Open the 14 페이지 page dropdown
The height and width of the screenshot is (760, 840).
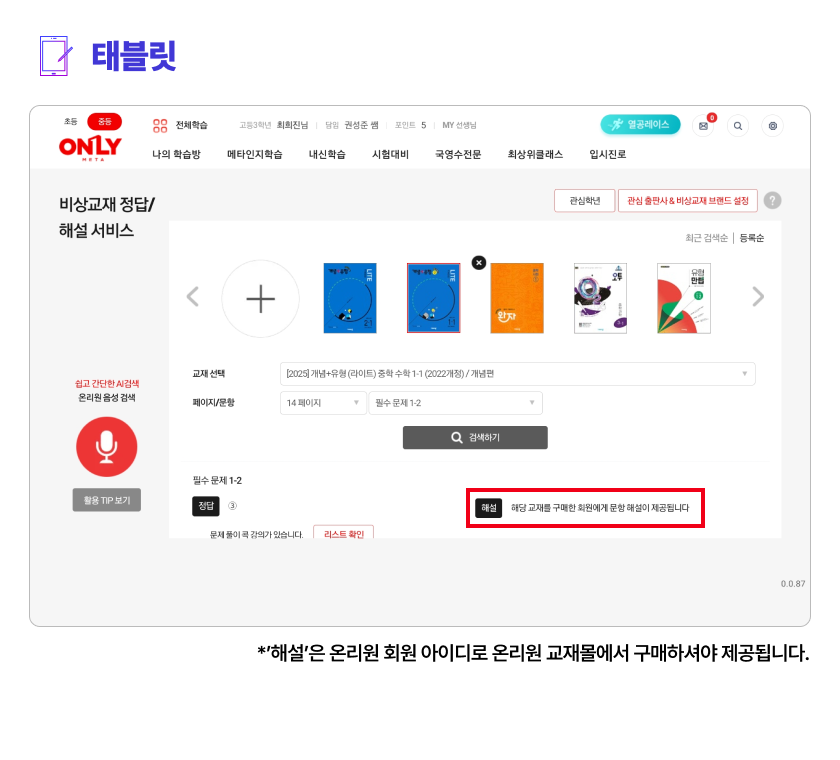click(x=323, y=403)
